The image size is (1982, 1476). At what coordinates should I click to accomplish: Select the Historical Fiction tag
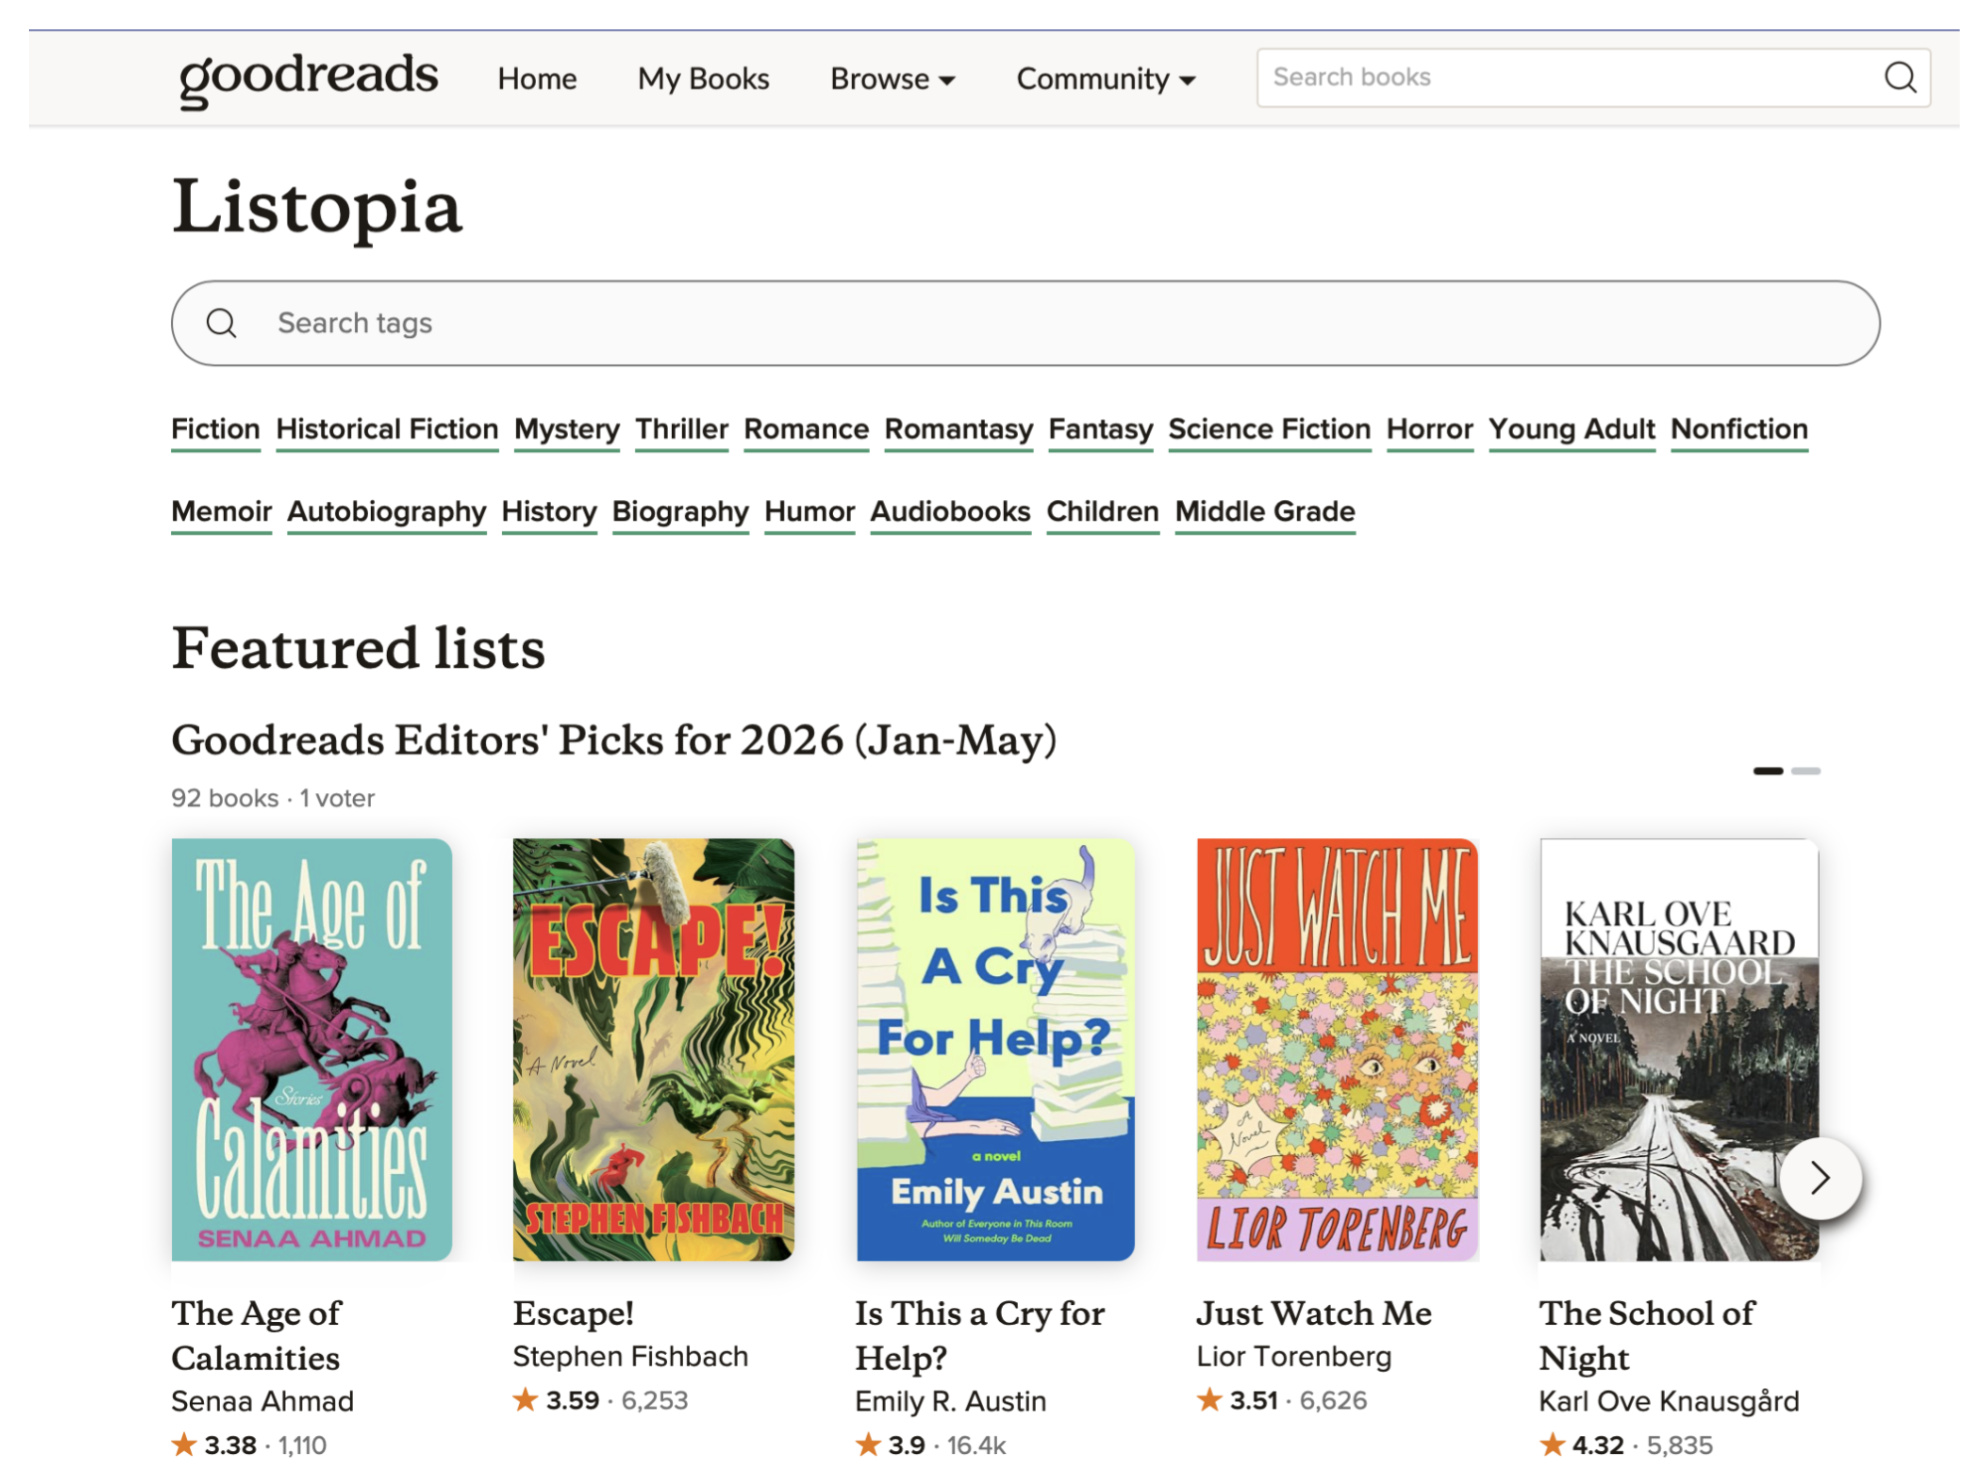tap(387, 429)
